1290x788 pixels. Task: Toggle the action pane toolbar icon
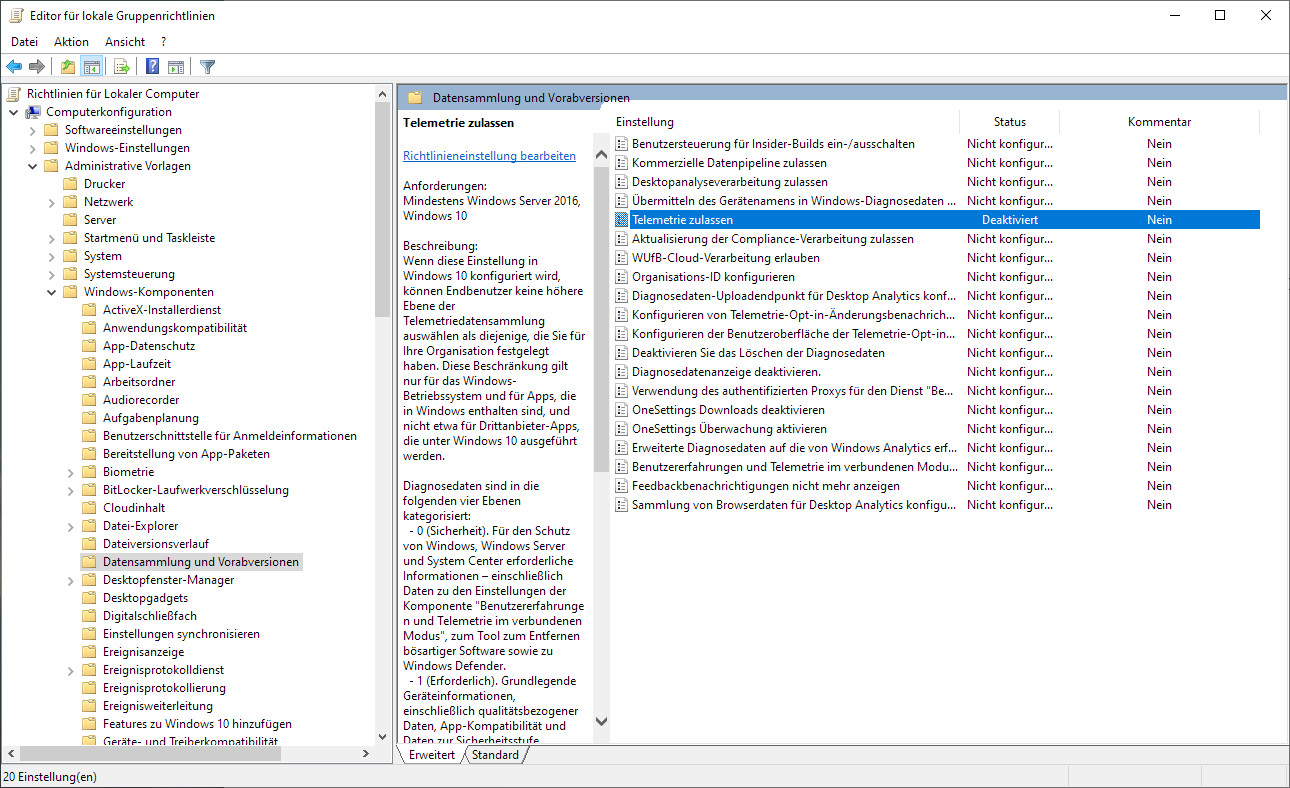coord(176,67)
